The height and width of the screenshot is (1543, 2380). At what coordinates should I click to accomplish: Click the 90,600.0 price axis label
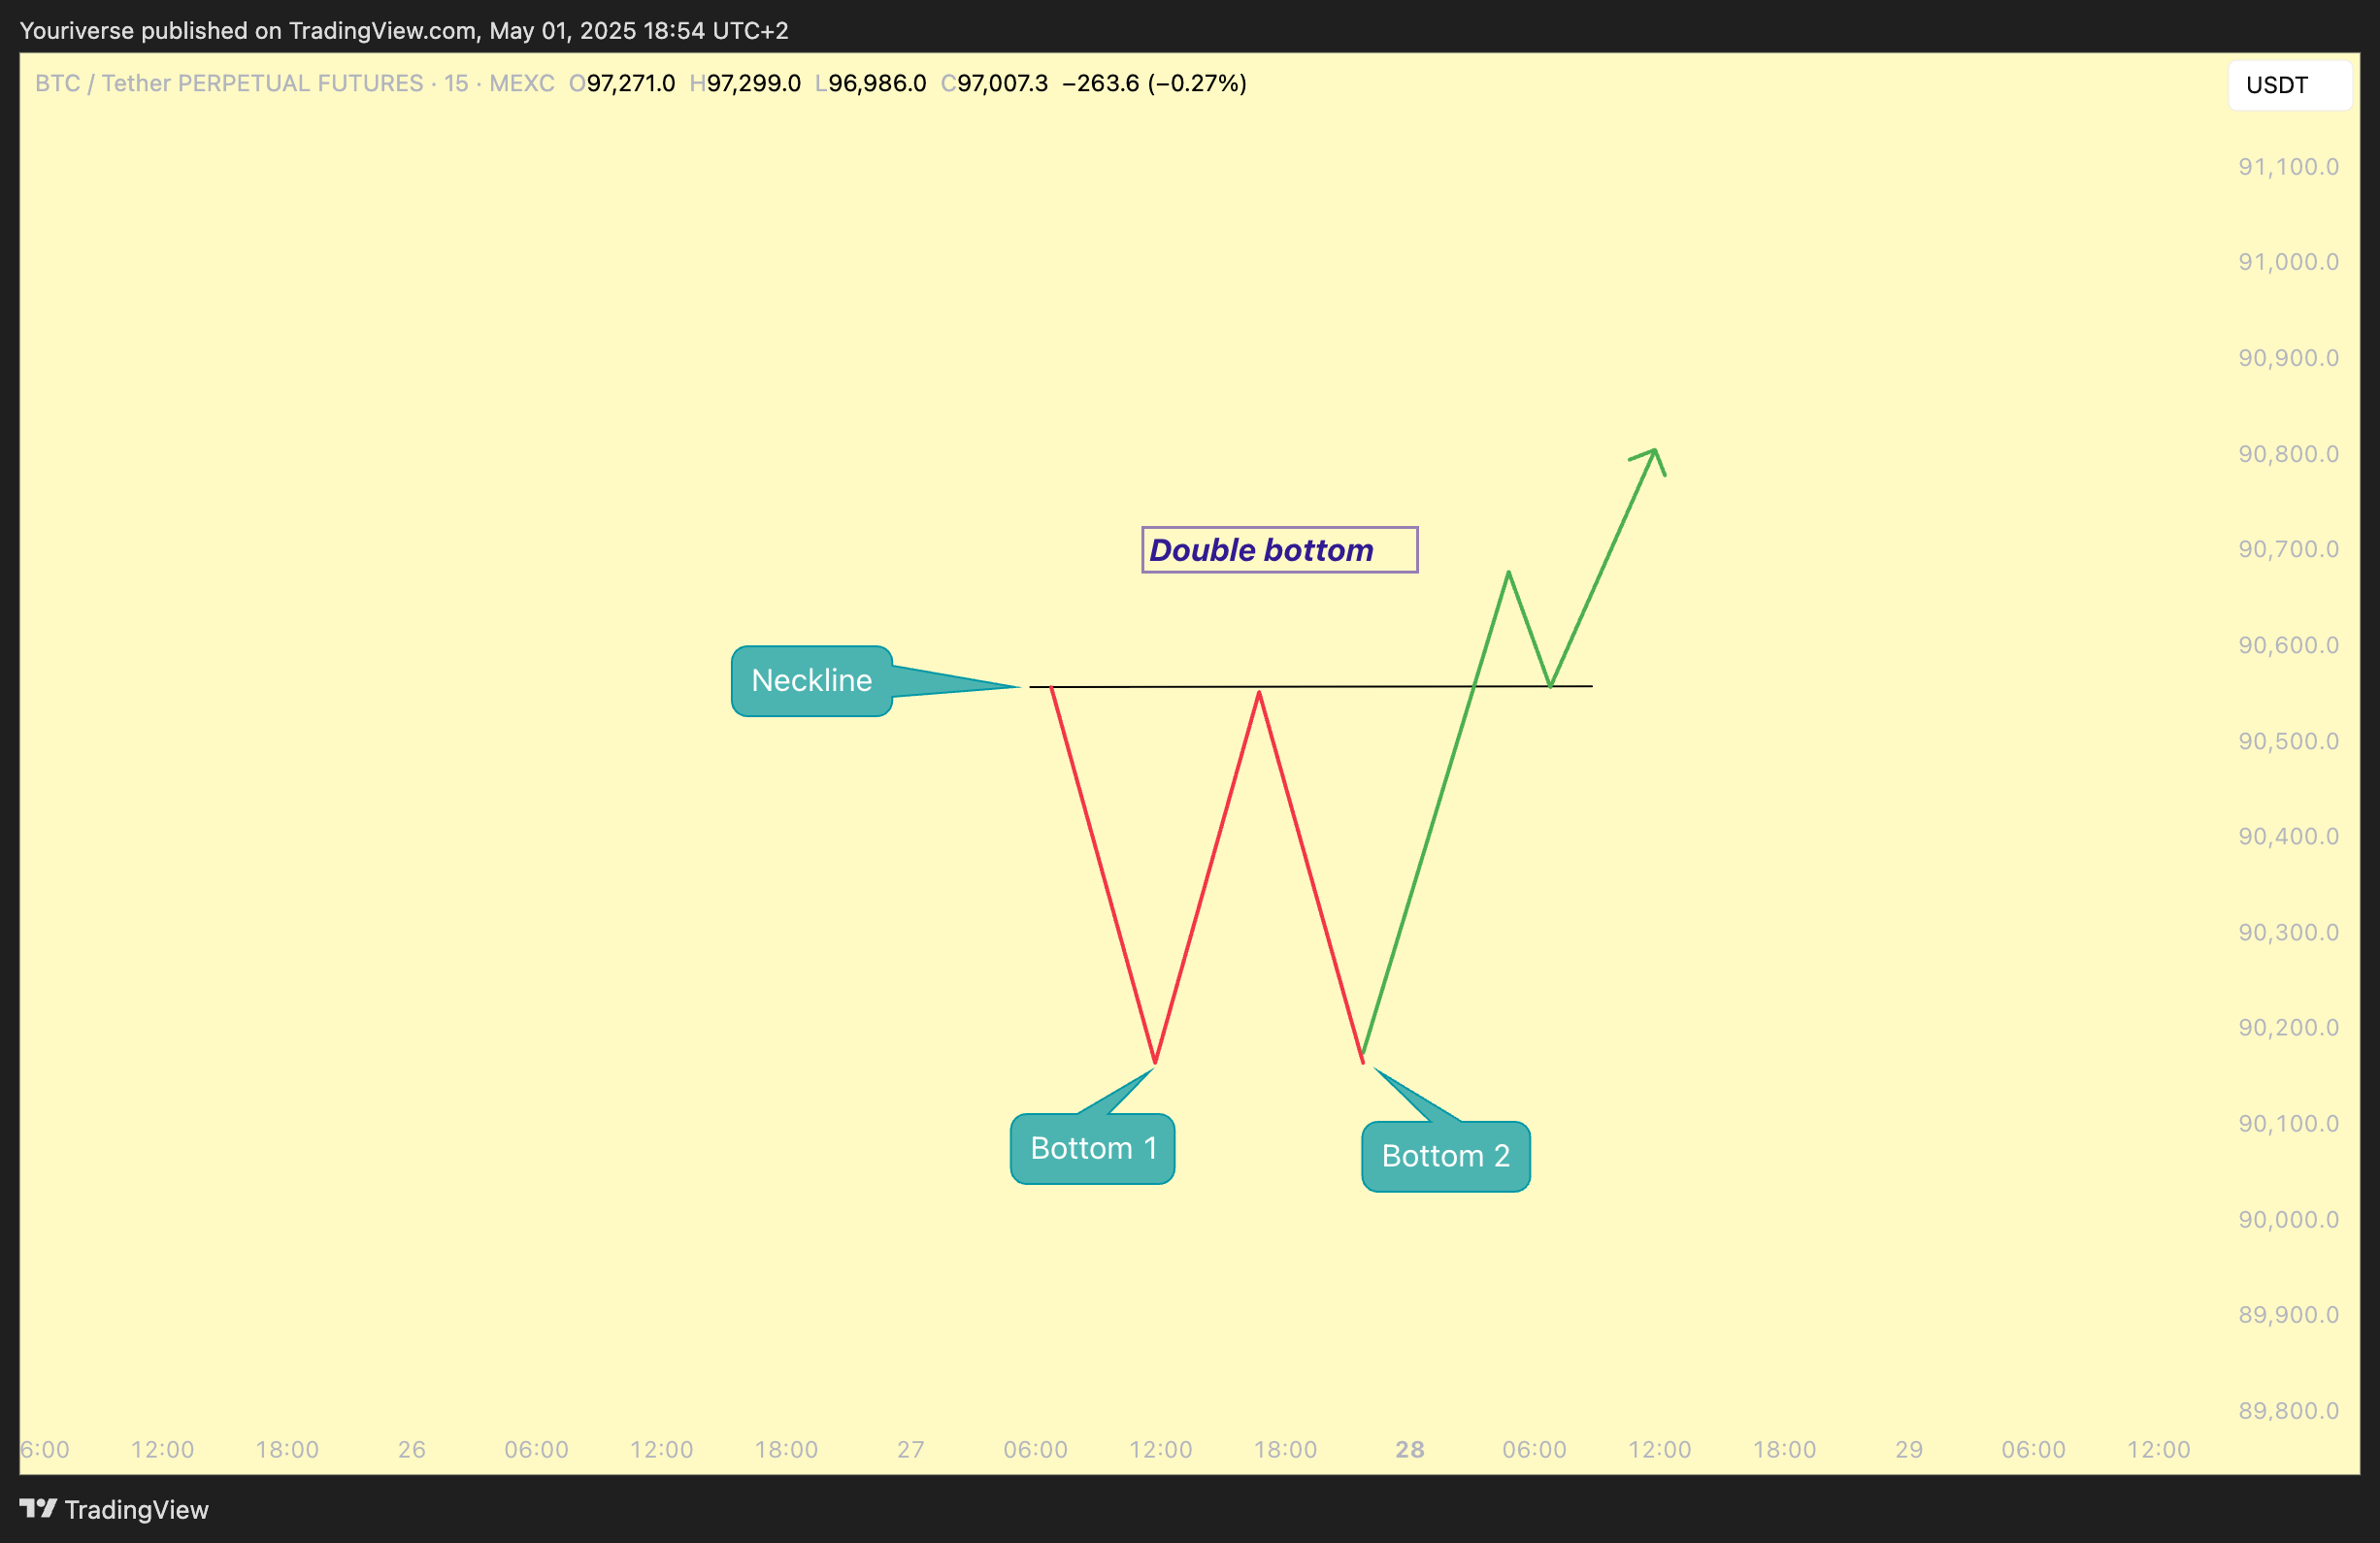[x=2288, y=645]
